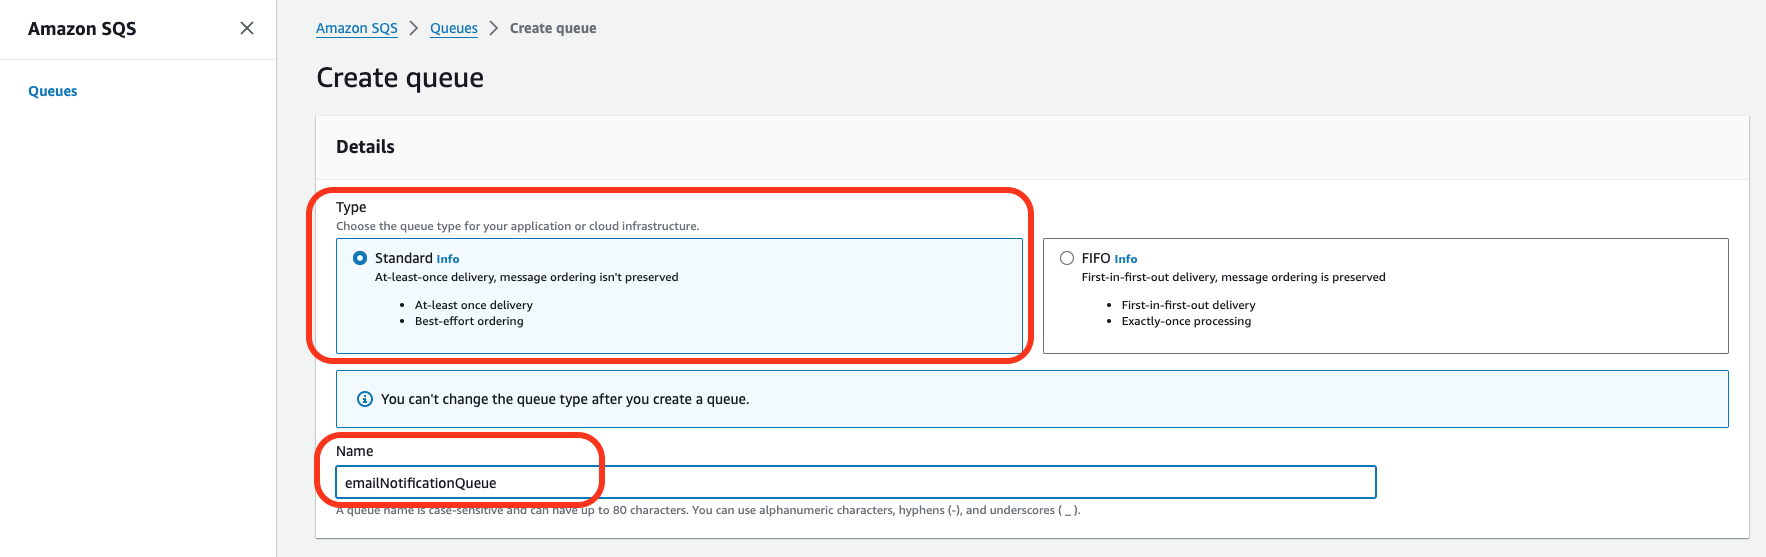This screenshot has width=1766, height=557.
Task: Click the breadcrumb chevron after Queues
Action: pyautogui.click(x=494, y=28)
